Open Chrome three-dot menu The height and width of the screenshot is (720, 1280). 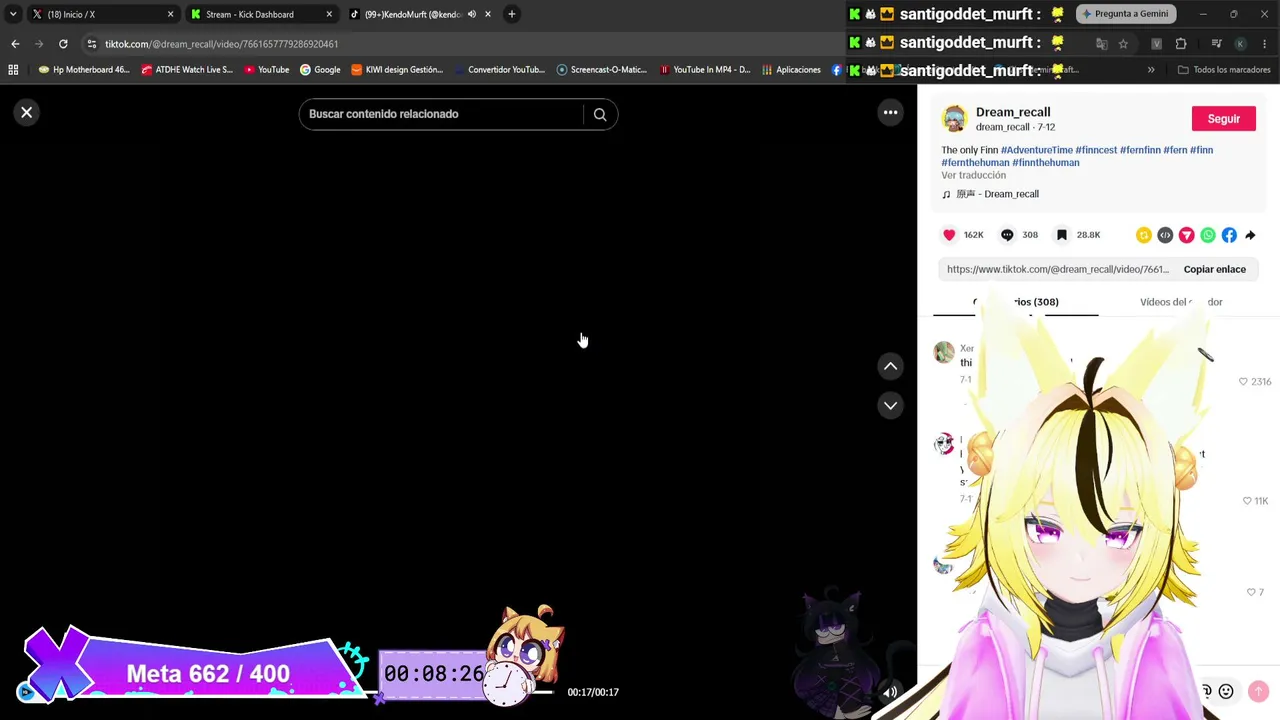[1265, 44]
